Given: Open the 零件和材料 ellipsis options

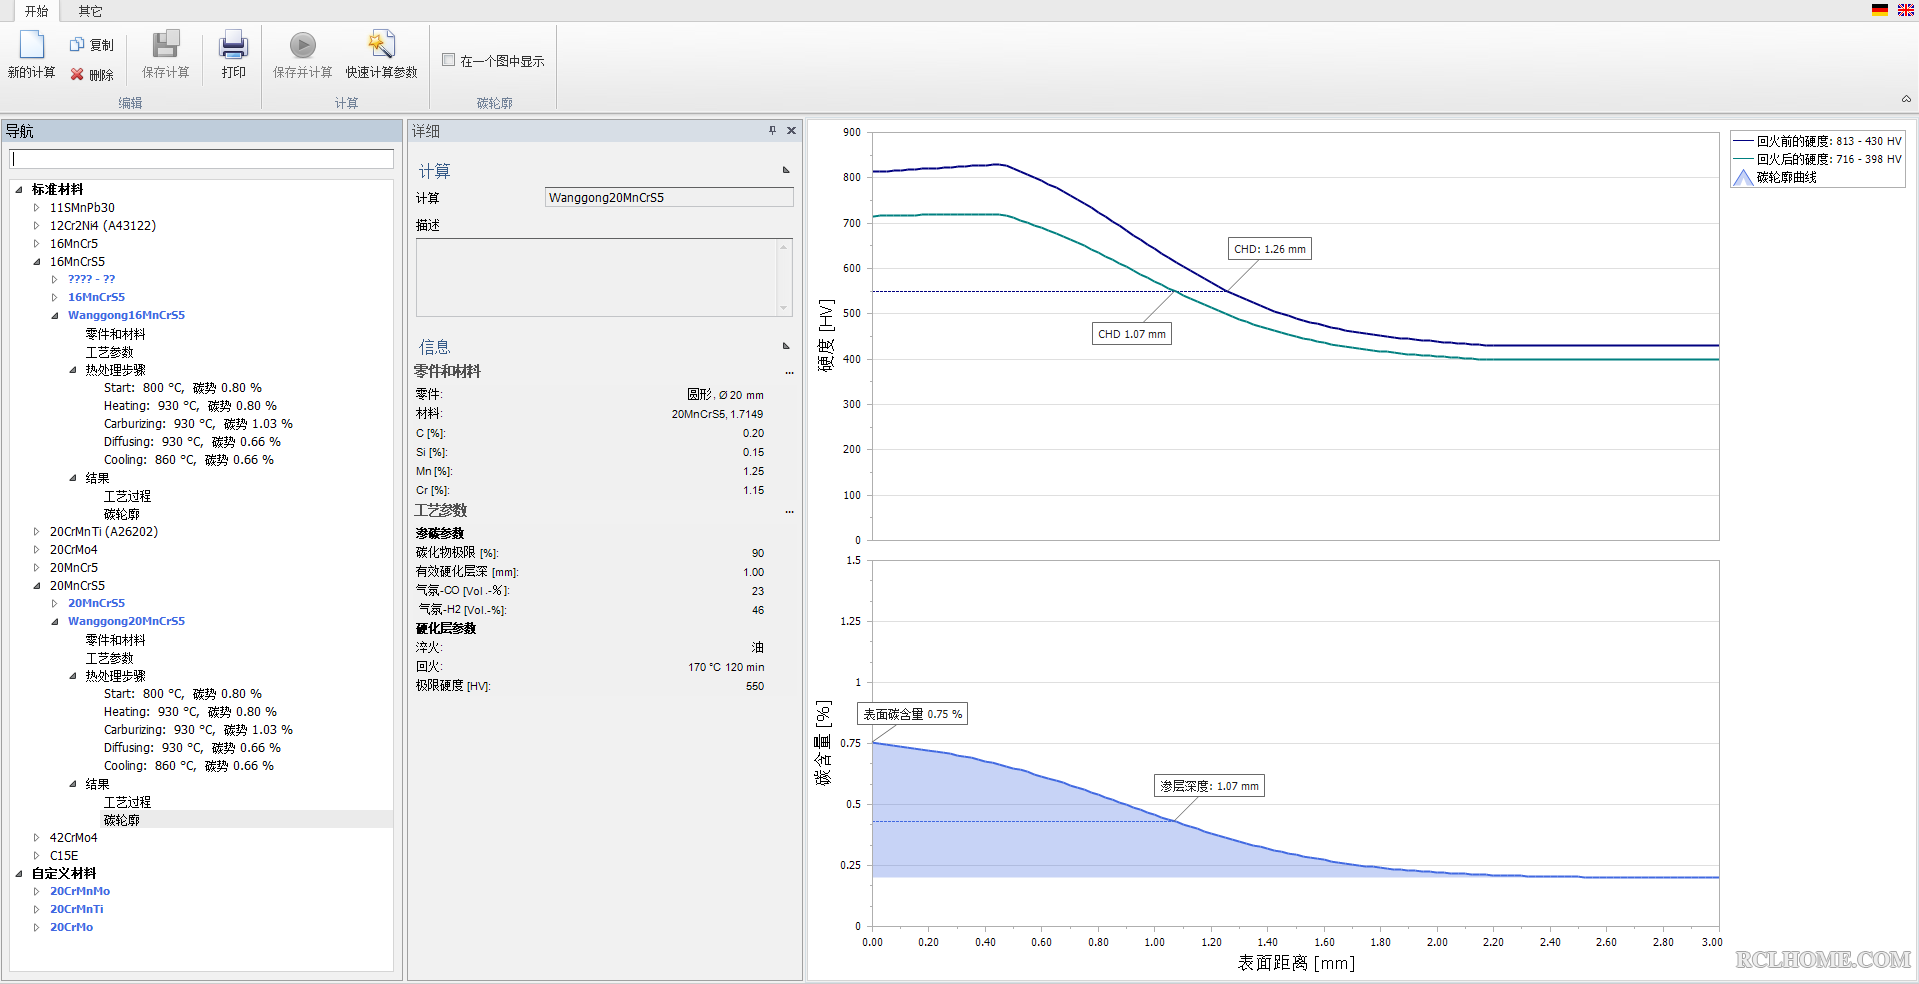Looking at the screenshot, I should coord(789,372).
